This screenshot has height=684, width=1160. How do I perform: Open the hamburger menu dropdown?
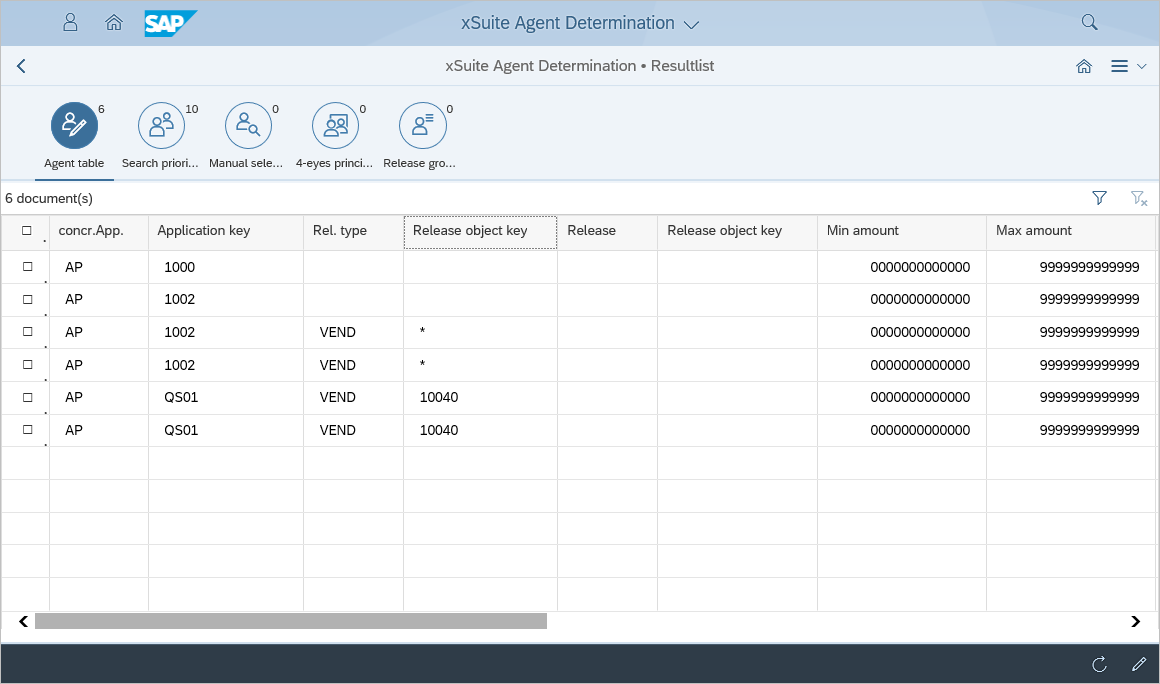(1128, 66)
